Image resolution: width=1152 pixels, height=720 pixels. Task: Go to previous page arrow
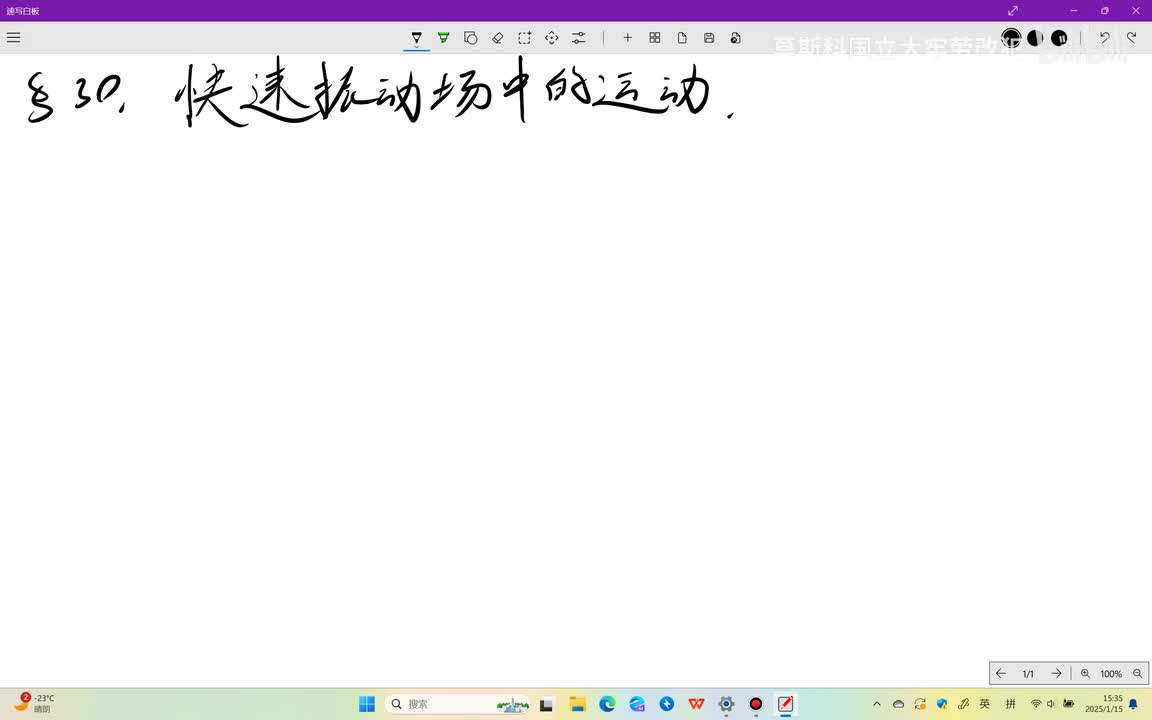(1001, 673)
